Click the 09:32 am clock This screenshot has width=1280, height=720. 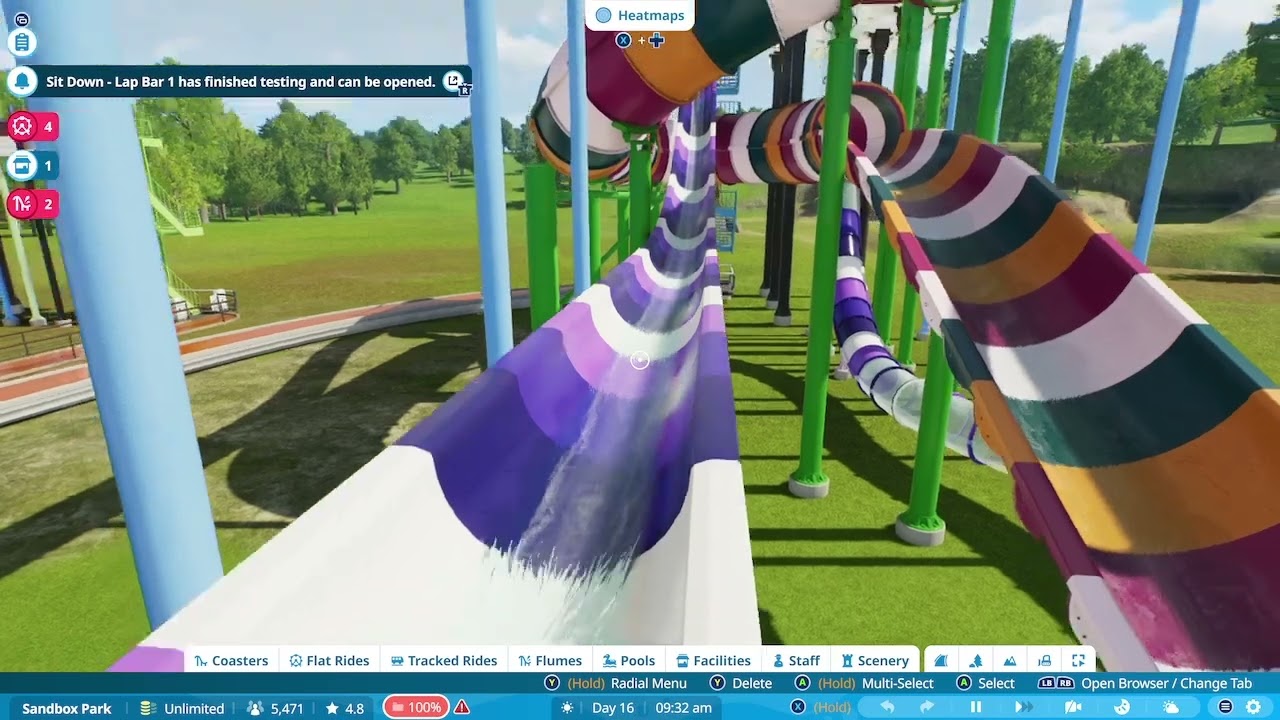tap(684, 708)
